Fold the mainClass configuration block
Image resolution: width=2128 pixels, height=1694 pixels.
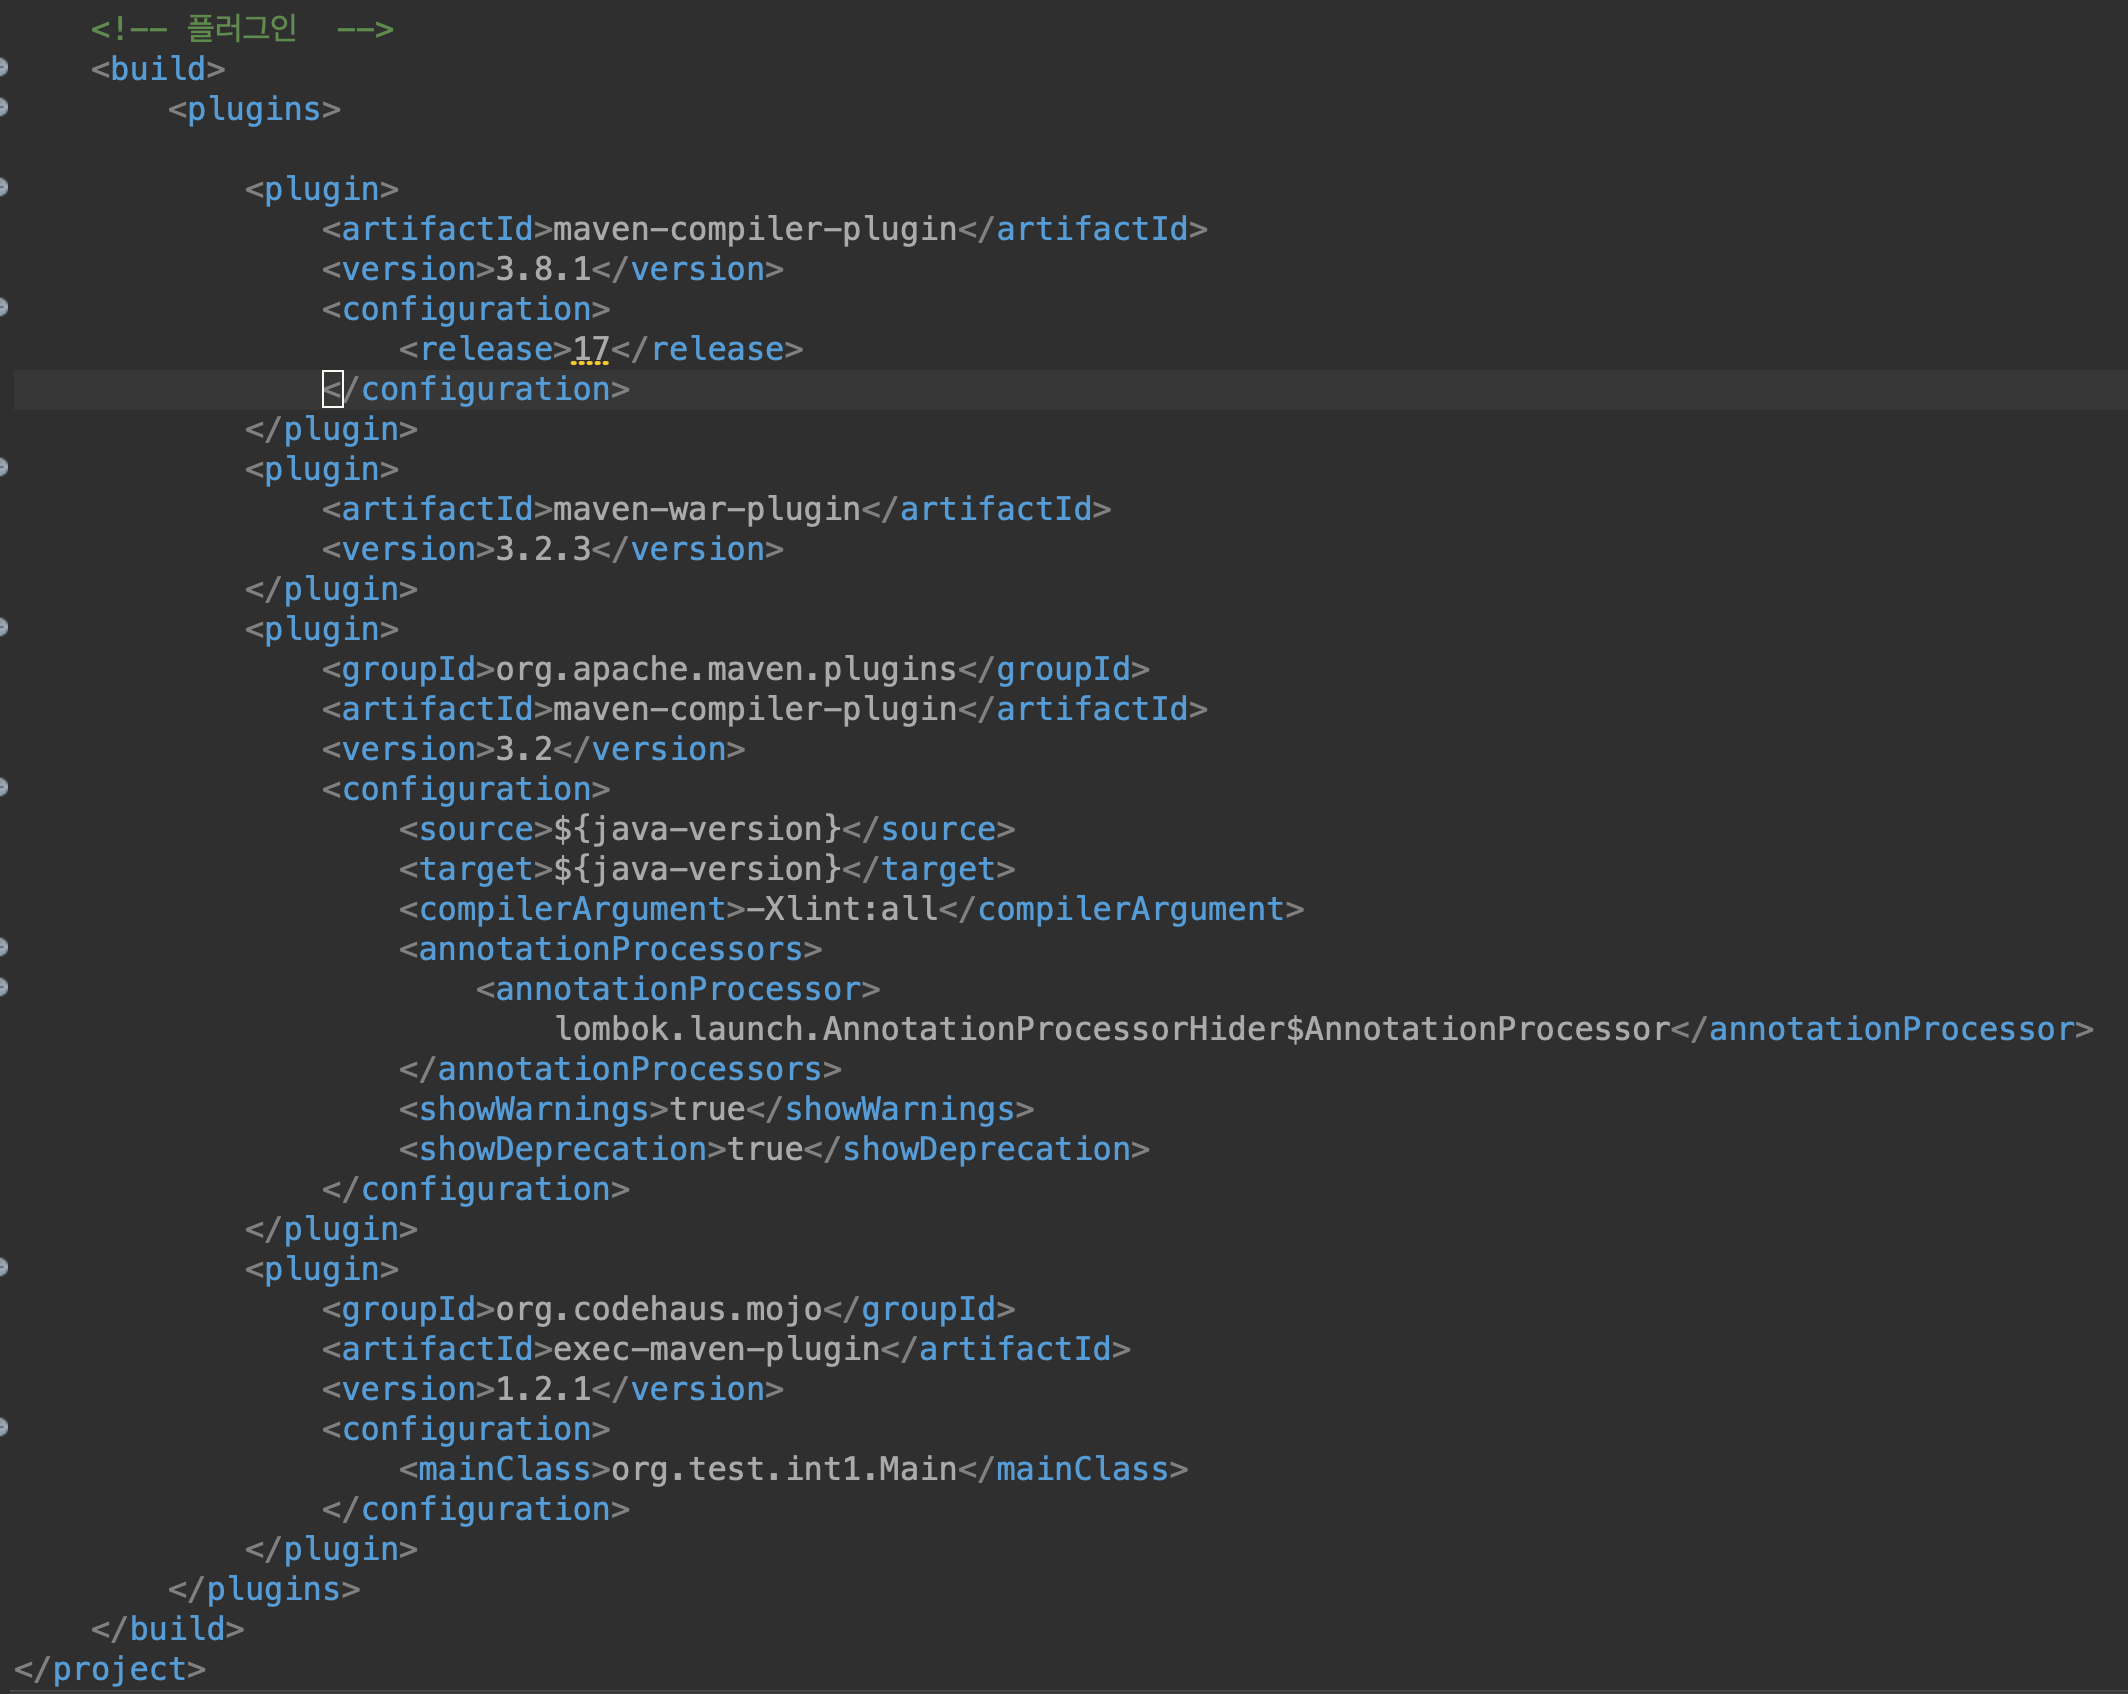tap(3, 1428)
